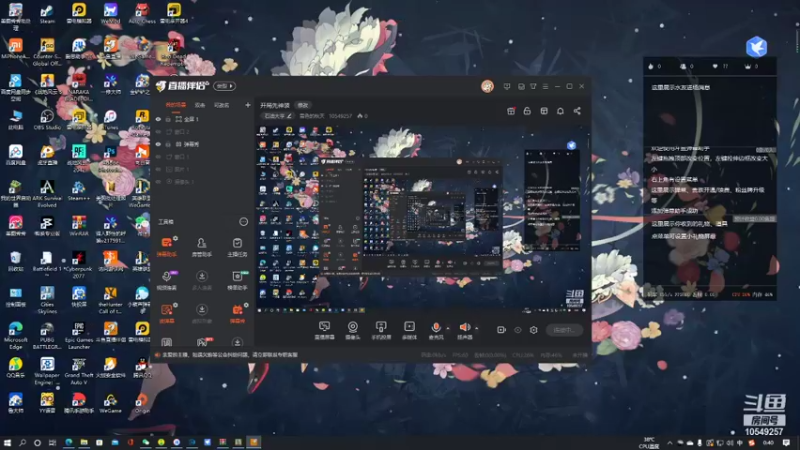
Task: Toggle visibility of the 图片 1 source
Action: coord(158,169)
